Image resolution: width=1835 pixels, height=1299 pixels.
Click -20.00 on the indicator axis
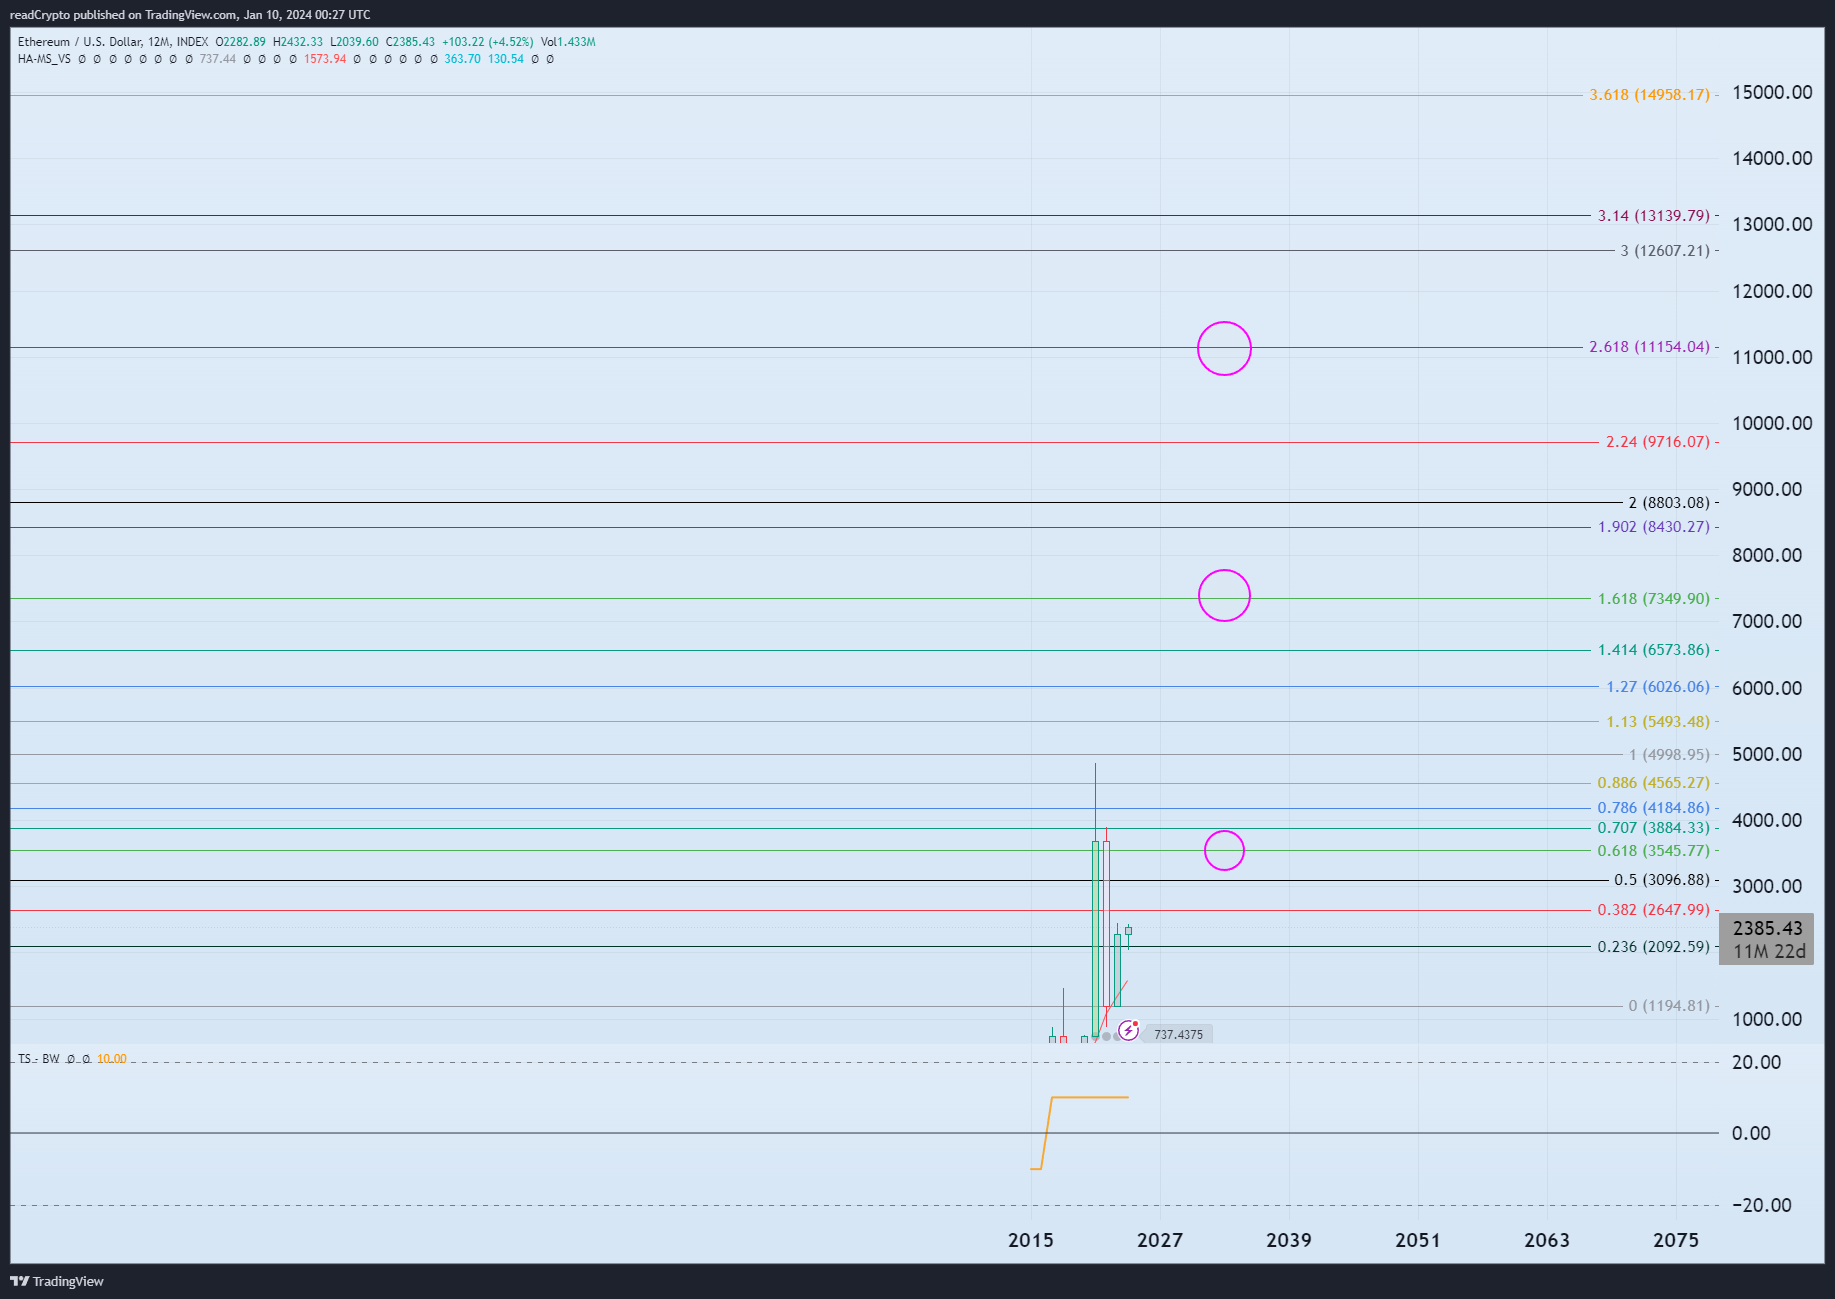[1762, 1205]
